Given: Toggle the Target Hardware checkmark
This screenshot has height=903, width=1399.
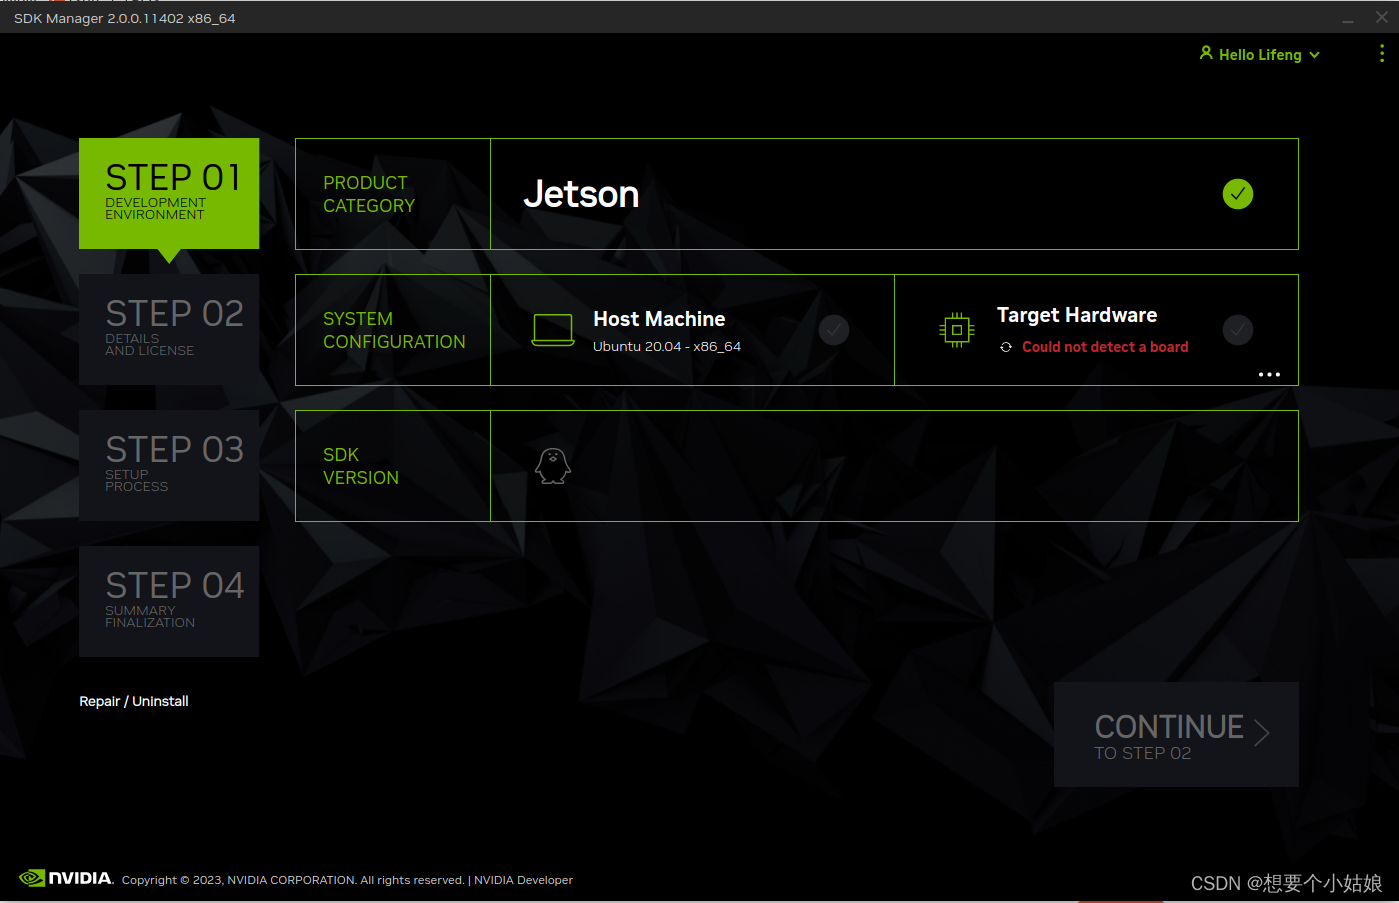Looking at the screenshot, I should click(1238, 330).
